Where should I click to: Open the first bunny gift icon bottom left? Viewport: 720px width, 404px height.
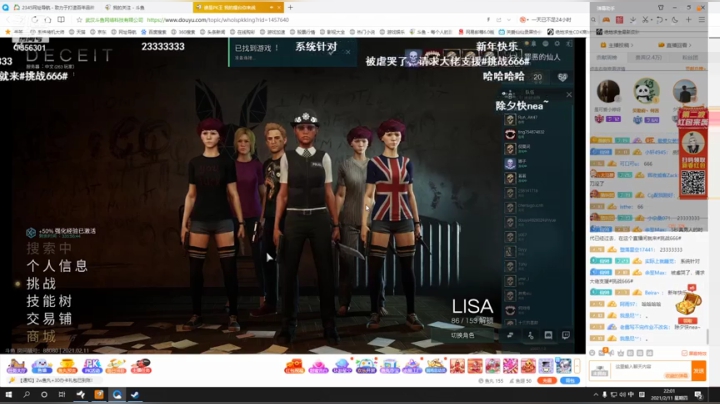pos(16,366)
